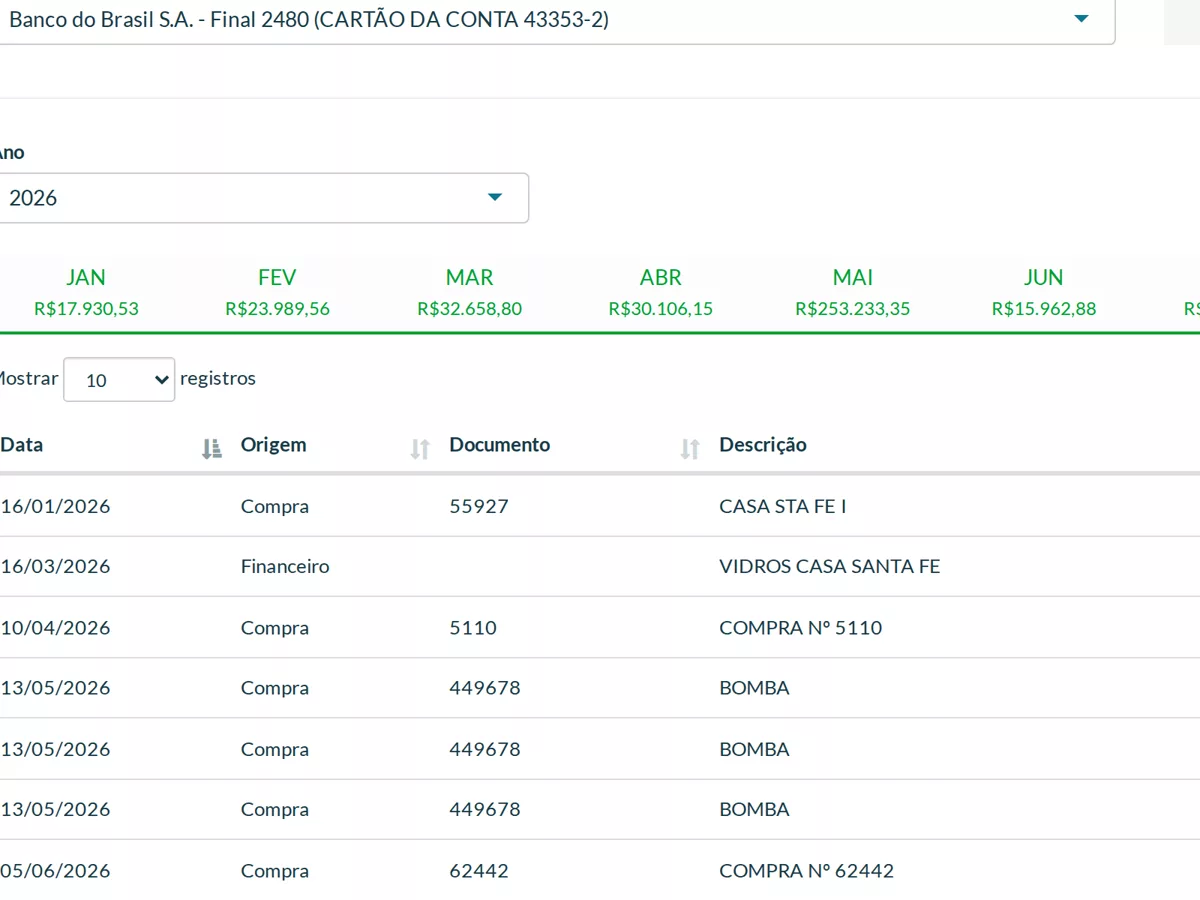Click description COMPRA Nº 62442
Image resolution: width=1200 pixels, height=900 pixels.
click(807, 871)
